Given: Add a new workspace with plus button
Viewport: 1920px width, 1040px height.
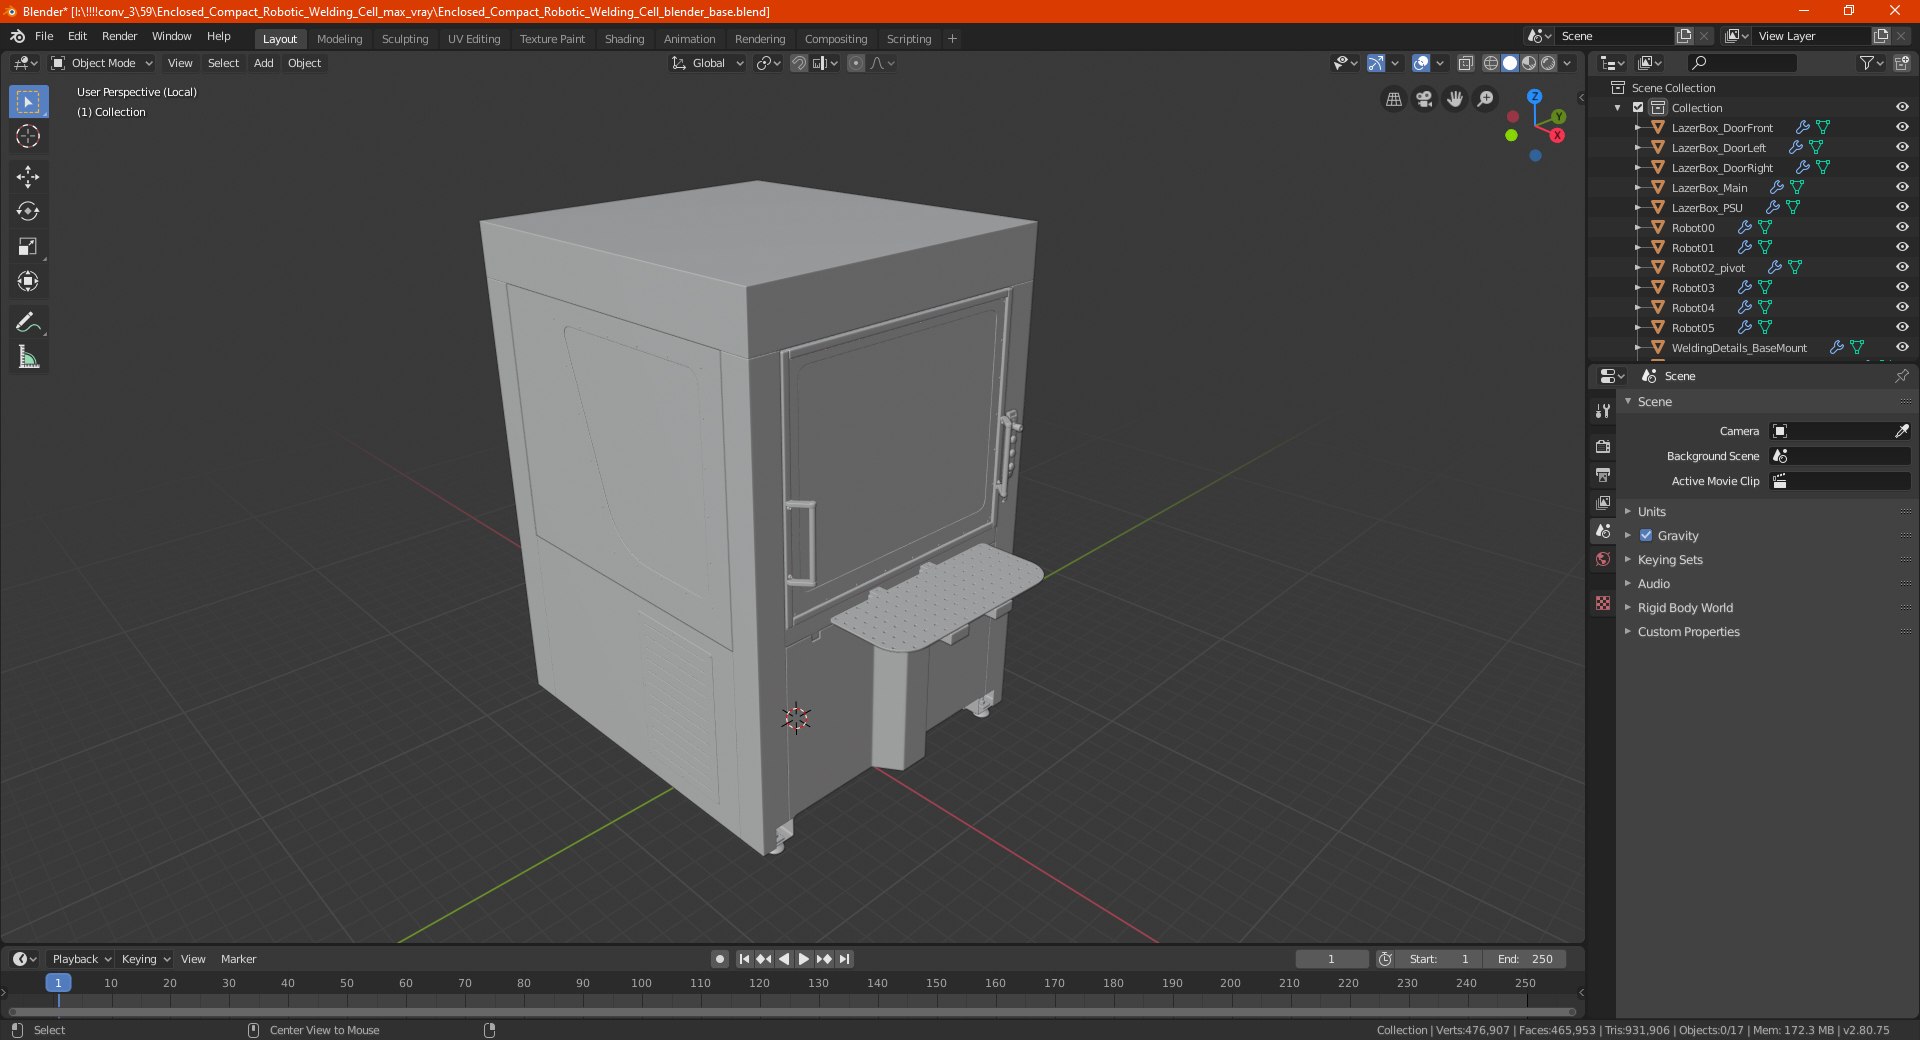Looking at the screenshot, I should 952,39.
